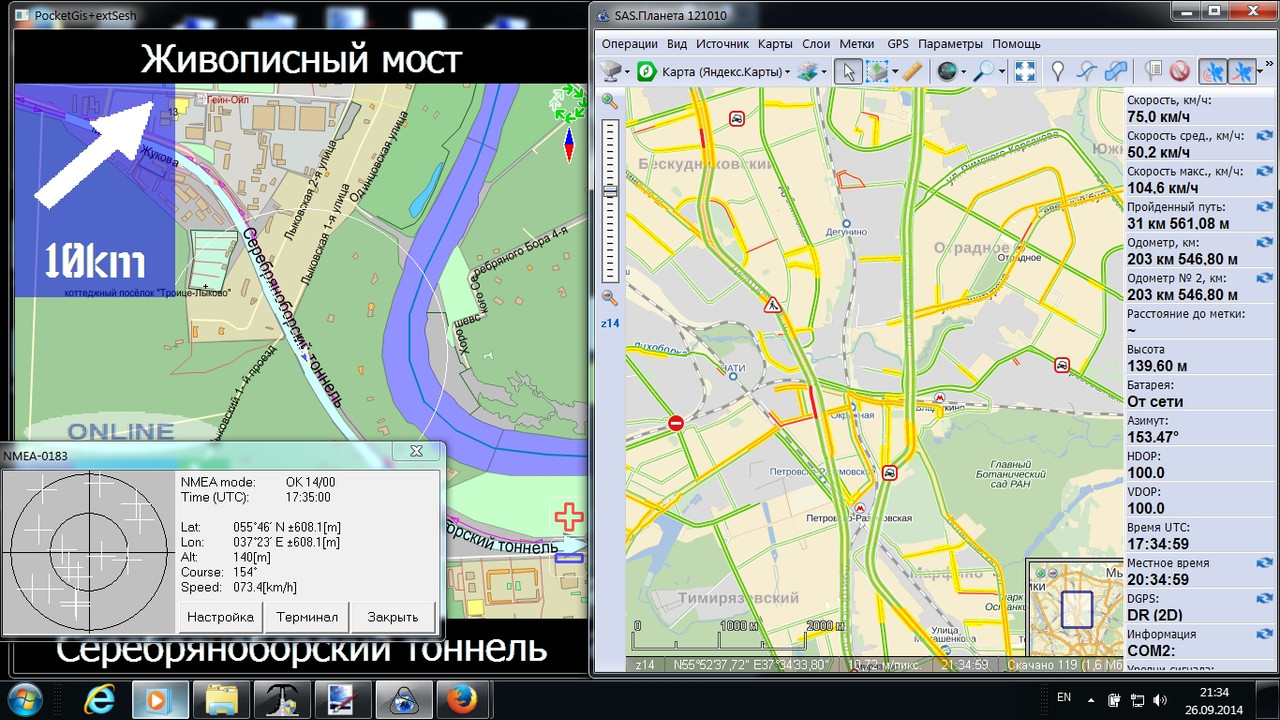This screenshot has height=720, width=1280.
Task: Click EN language indicator in tray
Action: coord(1064,697)
